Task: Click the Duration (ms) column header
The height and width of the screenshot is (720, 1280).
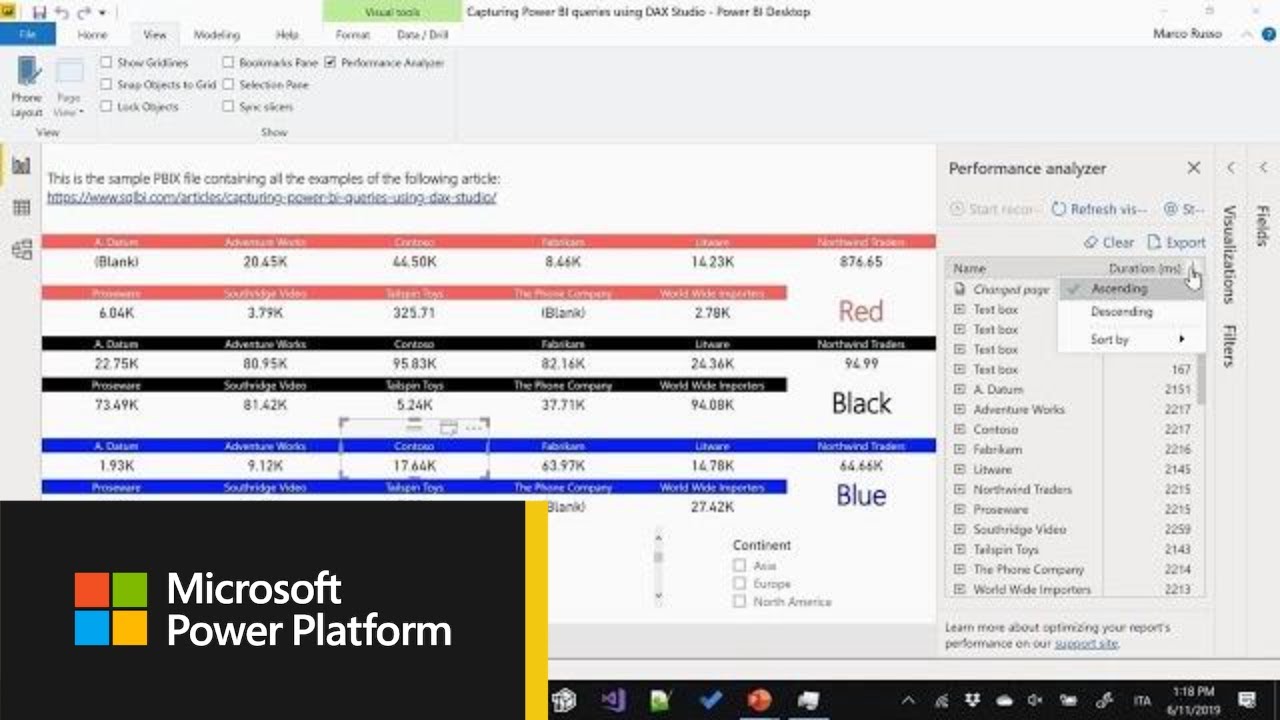Action: 1145,268
